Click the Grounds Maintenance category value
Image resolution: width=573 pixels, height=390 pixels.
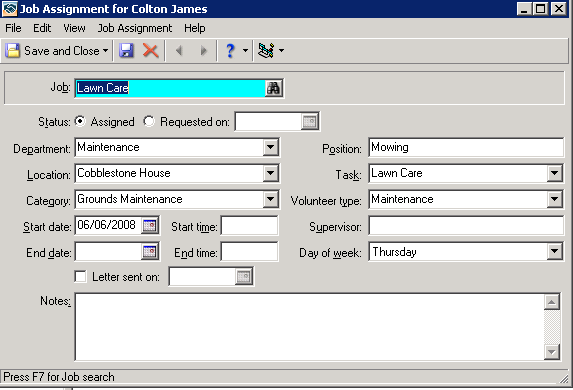click(130, 199)
